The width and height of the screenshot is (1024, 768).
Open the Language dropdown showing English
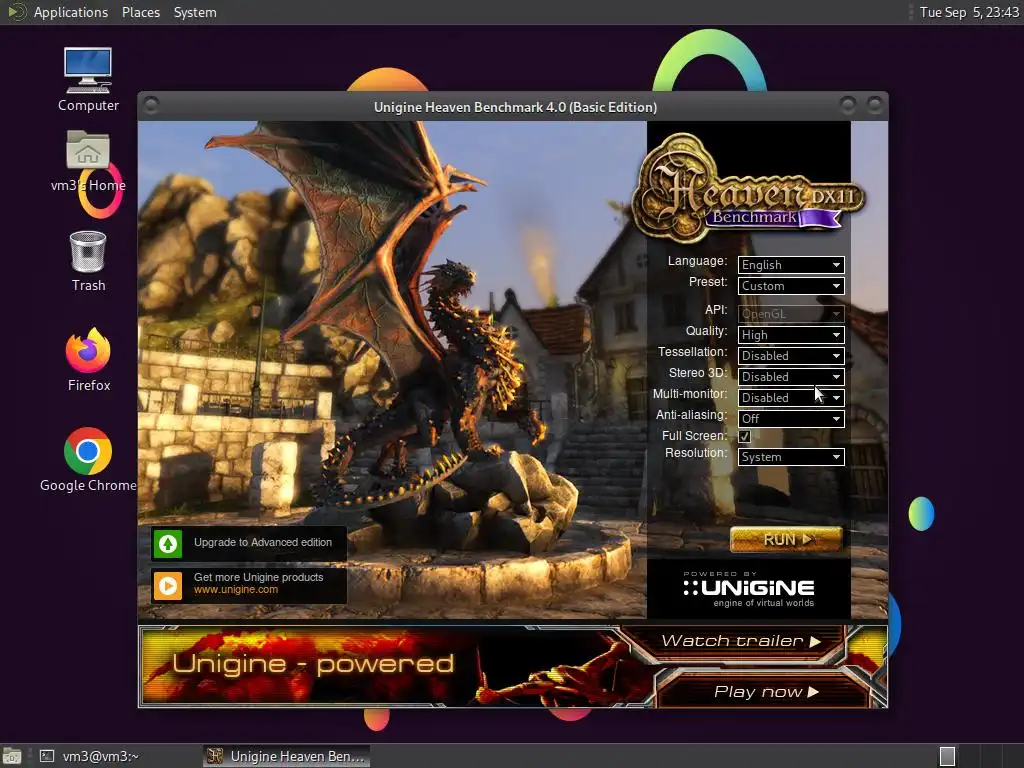[x=791, y=264]
